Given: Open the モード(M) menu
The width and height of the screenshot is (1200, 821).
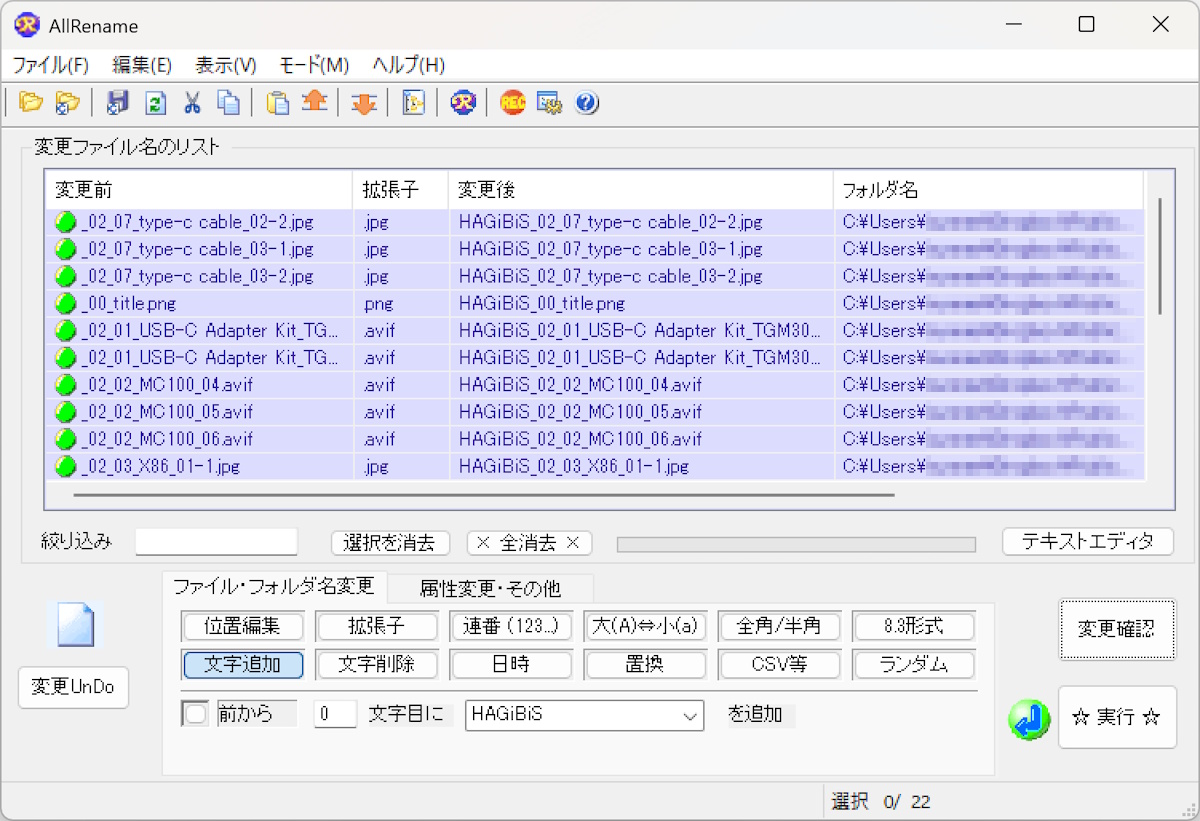Looking at the screenshot, I should (x=314, y=65).
